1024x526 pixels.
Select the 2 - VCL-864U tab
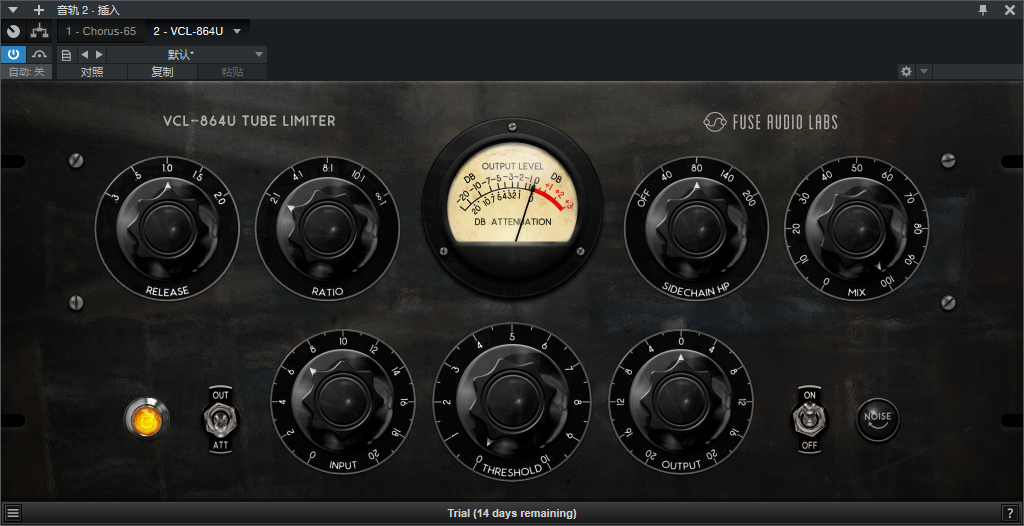[x=188, y=31]
